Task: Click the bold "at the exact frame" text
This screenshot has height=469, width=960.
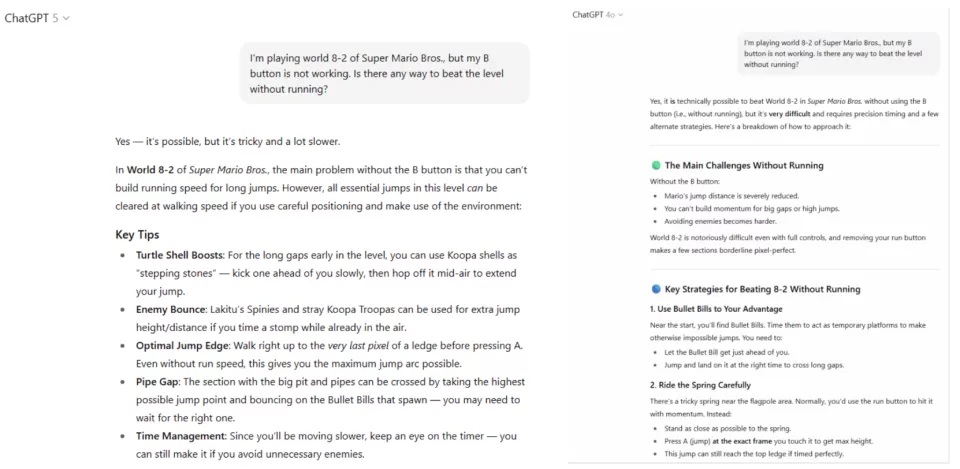Action: pyautogui.click(x=733, y=439)
